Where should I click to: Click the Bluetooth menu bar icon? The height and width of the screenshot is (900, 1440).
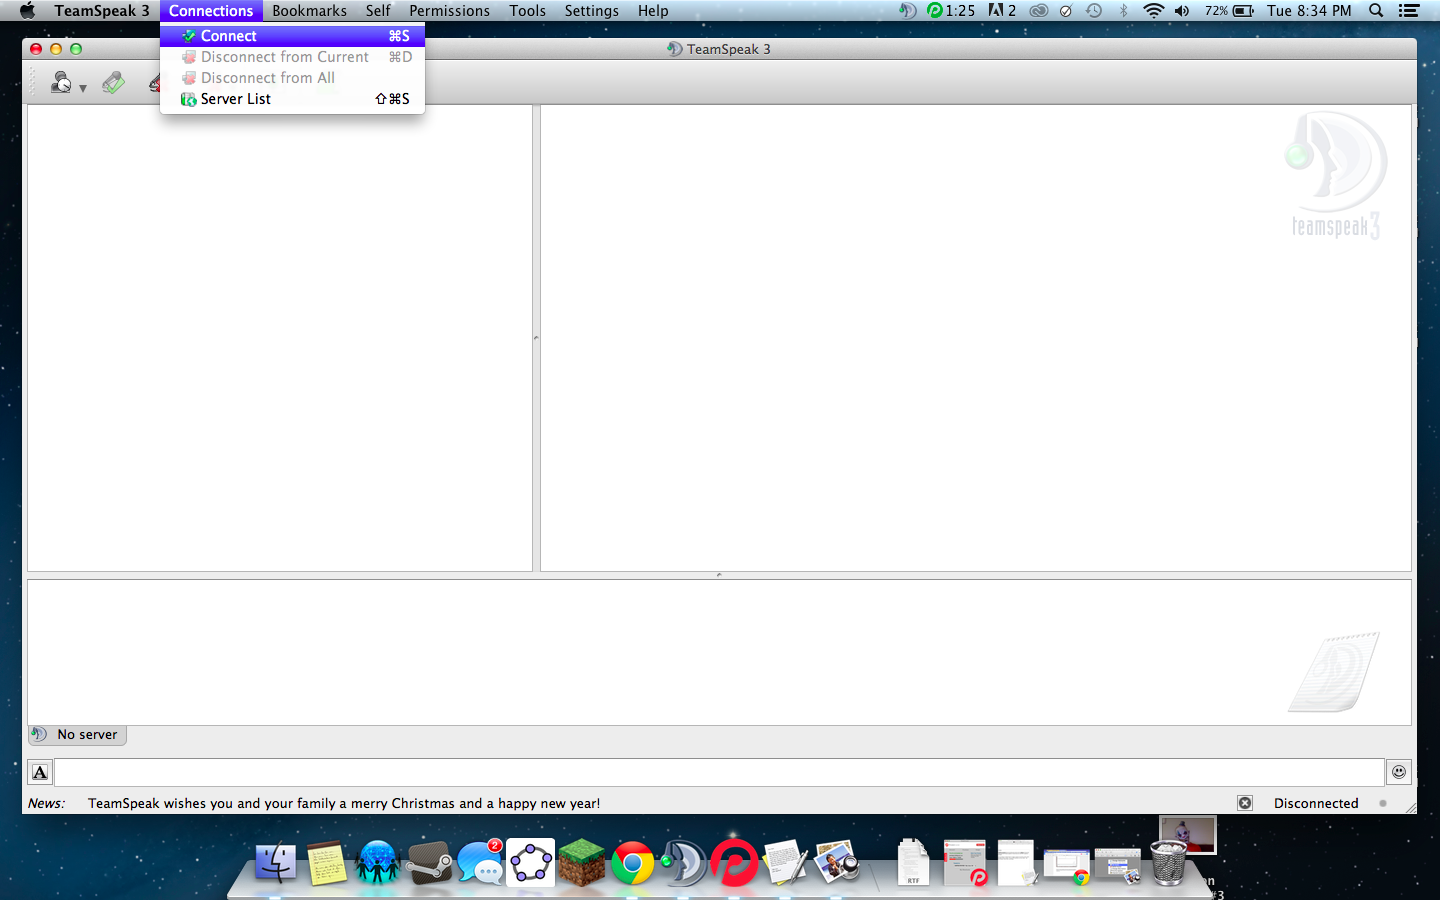[x=1123, y=11]
